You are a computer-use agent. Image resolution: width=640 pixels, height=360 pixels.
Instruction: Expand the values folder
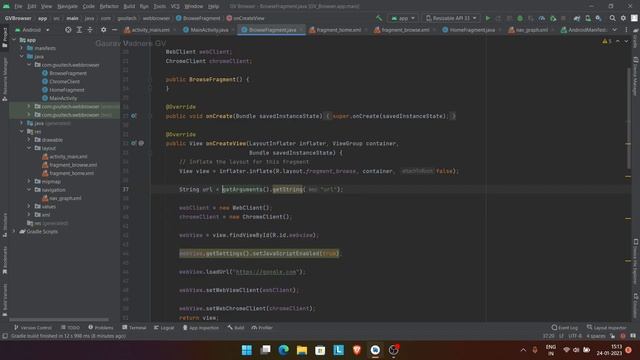(29, 207)
